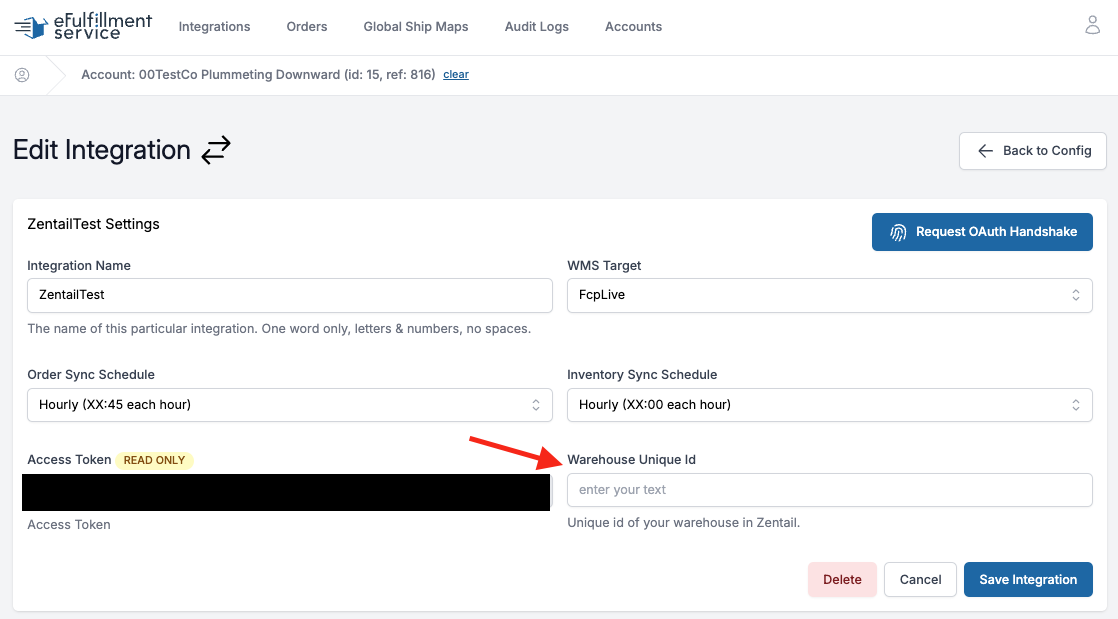Click the account breadcrumb avatar icon

click(22, 75)
